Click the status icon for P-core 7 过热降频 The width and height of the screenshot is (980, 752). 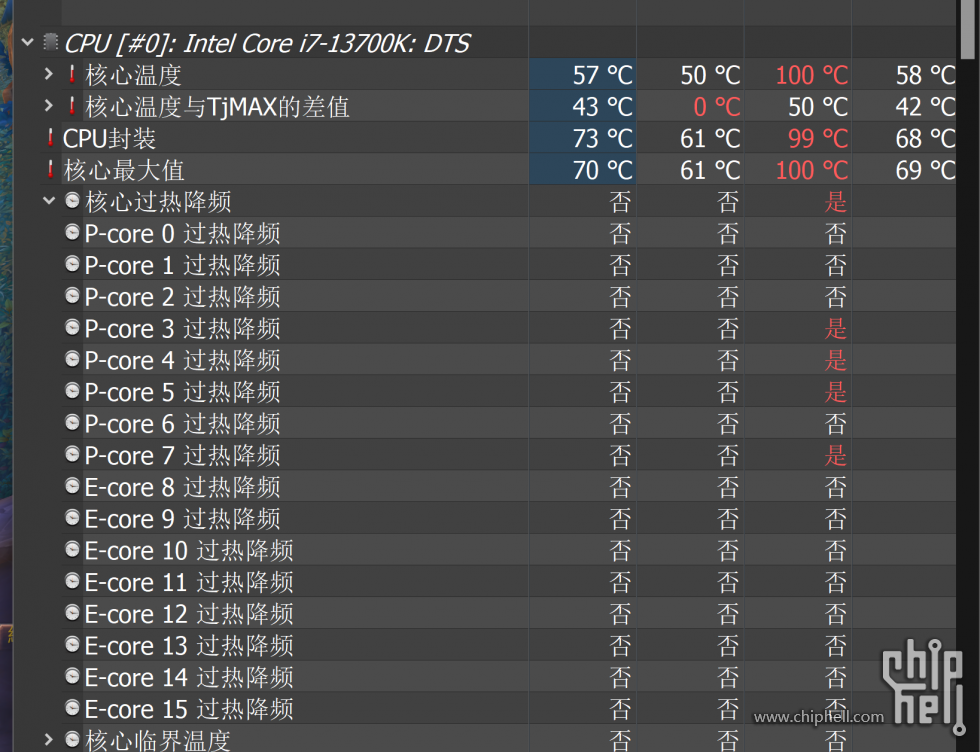coord(72,454)
